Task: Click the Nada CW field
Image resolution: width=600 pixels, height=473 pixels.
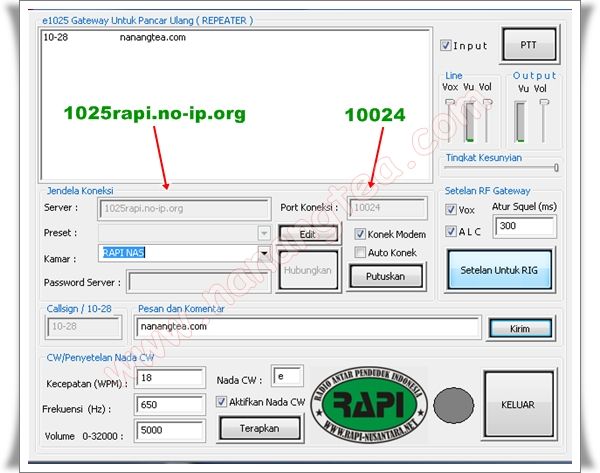Action: point(287,376)
